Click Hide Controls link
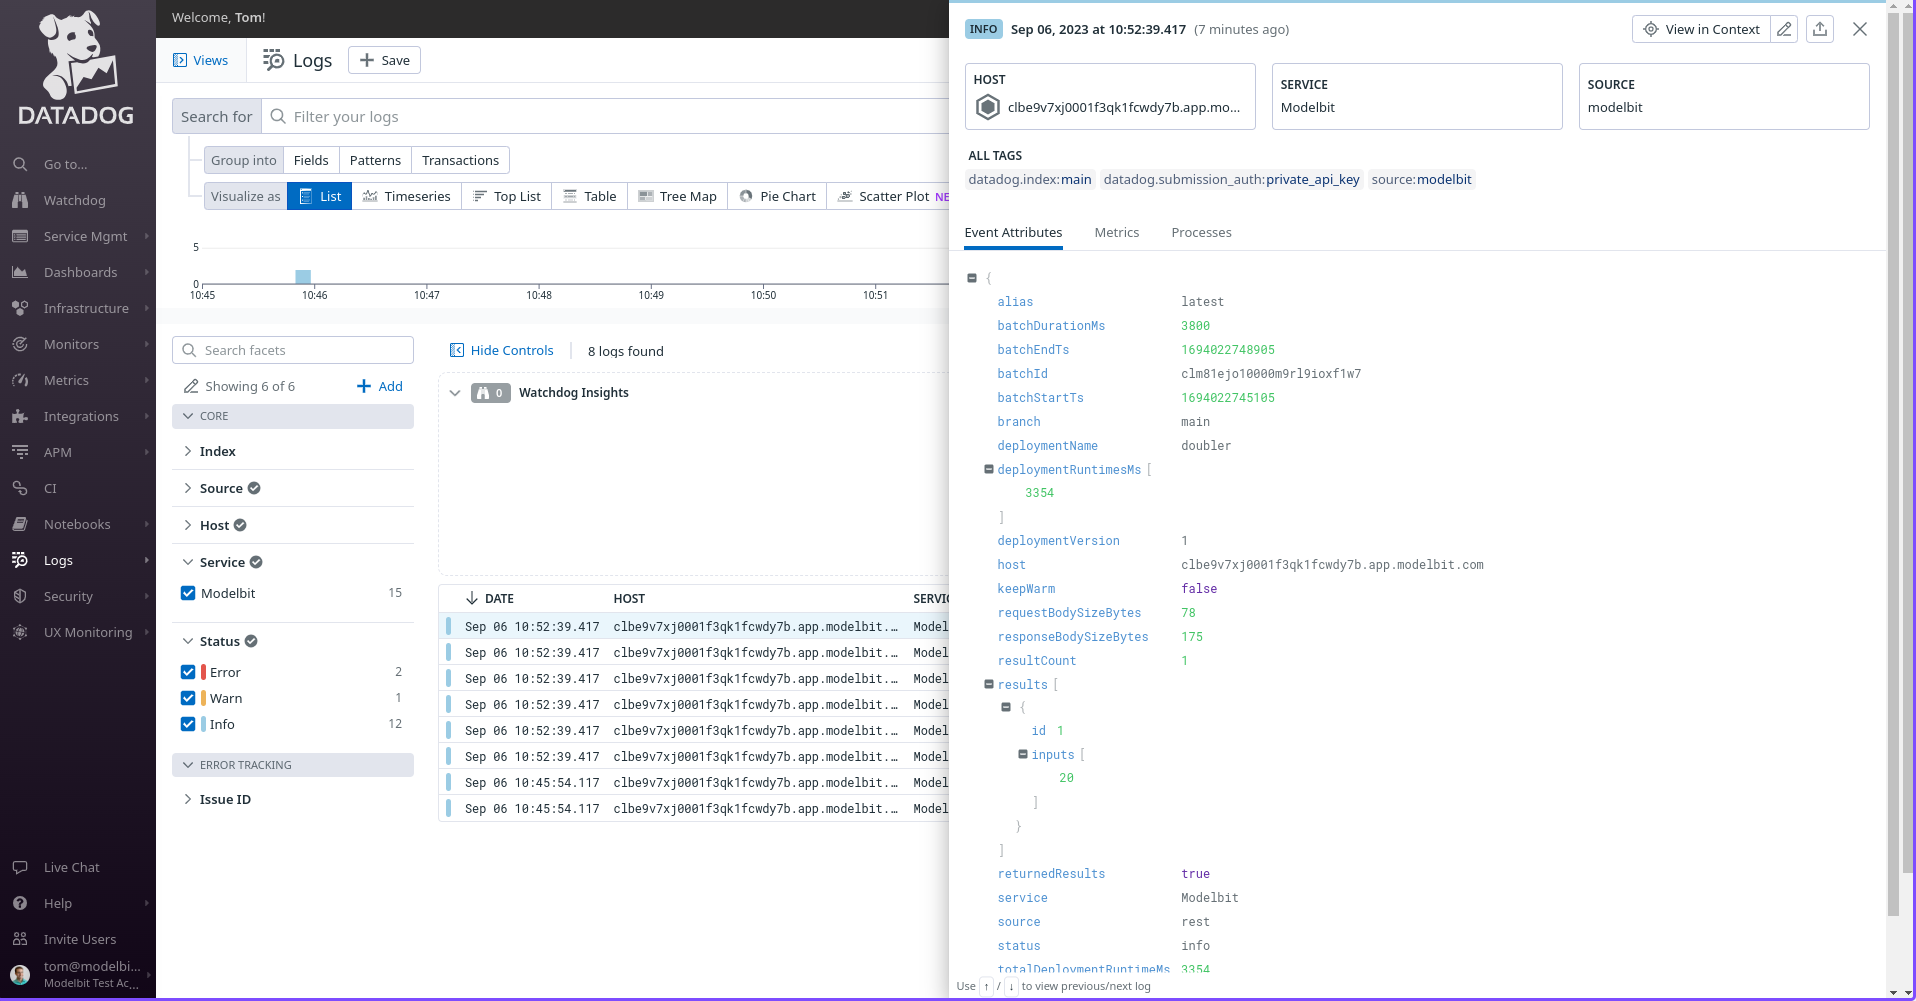The height and width of the screenshot is (1001, 1916). point(501,350)
